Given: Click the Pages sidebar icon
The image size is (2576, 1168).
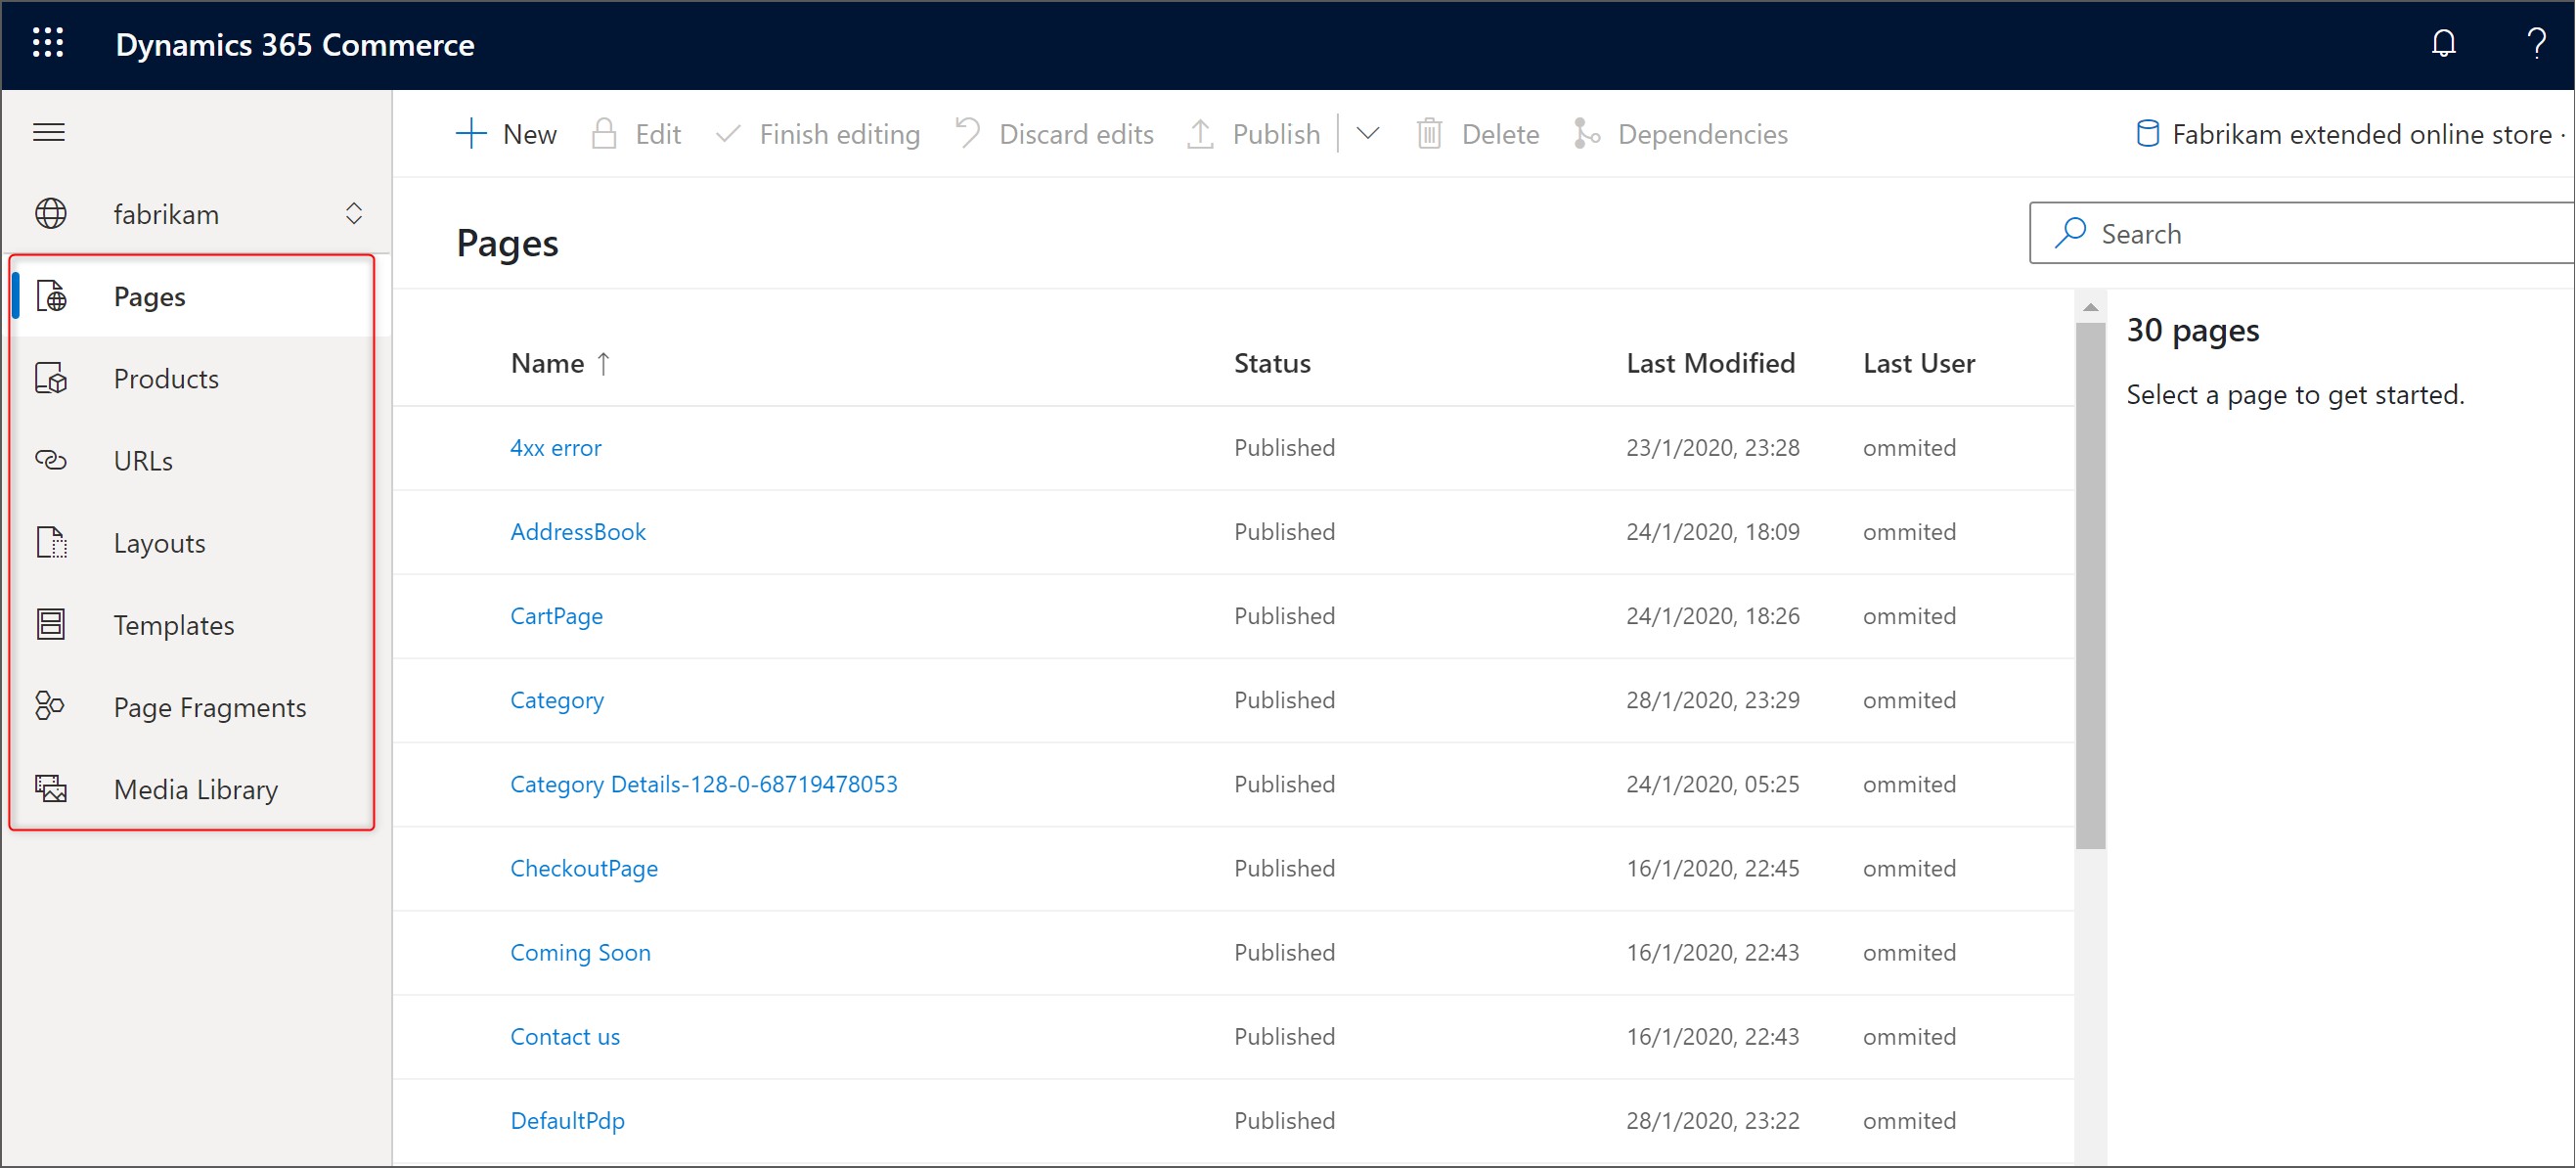Looking at the screenshot, I should coord(51,296).
